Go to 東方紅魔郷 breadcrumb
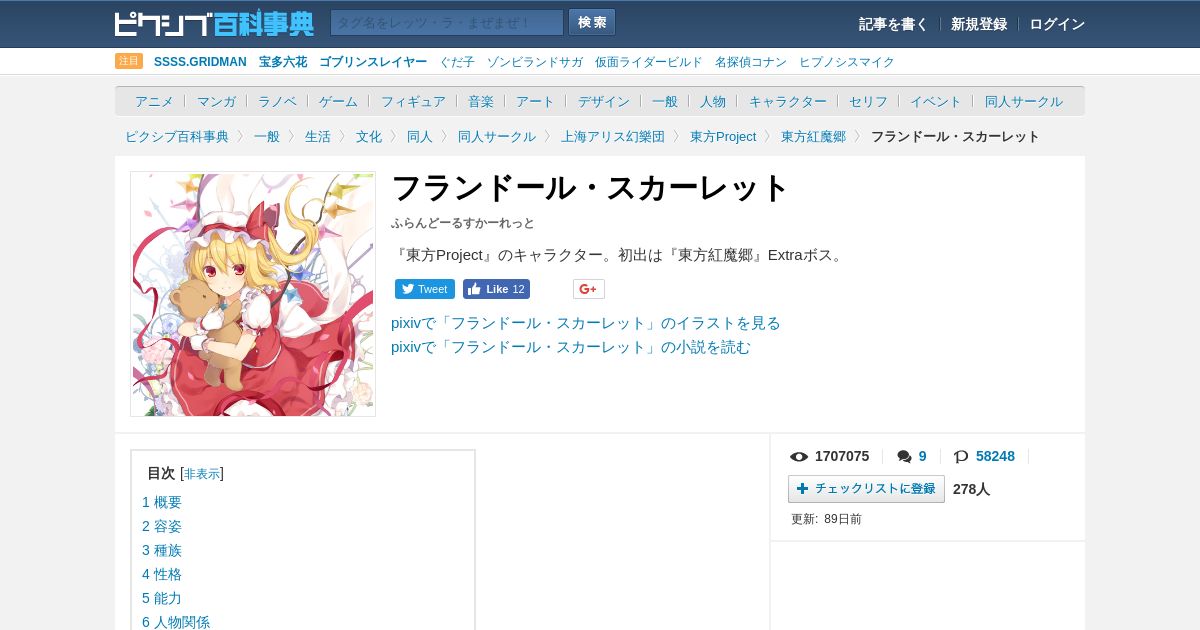1200x630 pixels. pyautogui.click(x=813, y=137)
